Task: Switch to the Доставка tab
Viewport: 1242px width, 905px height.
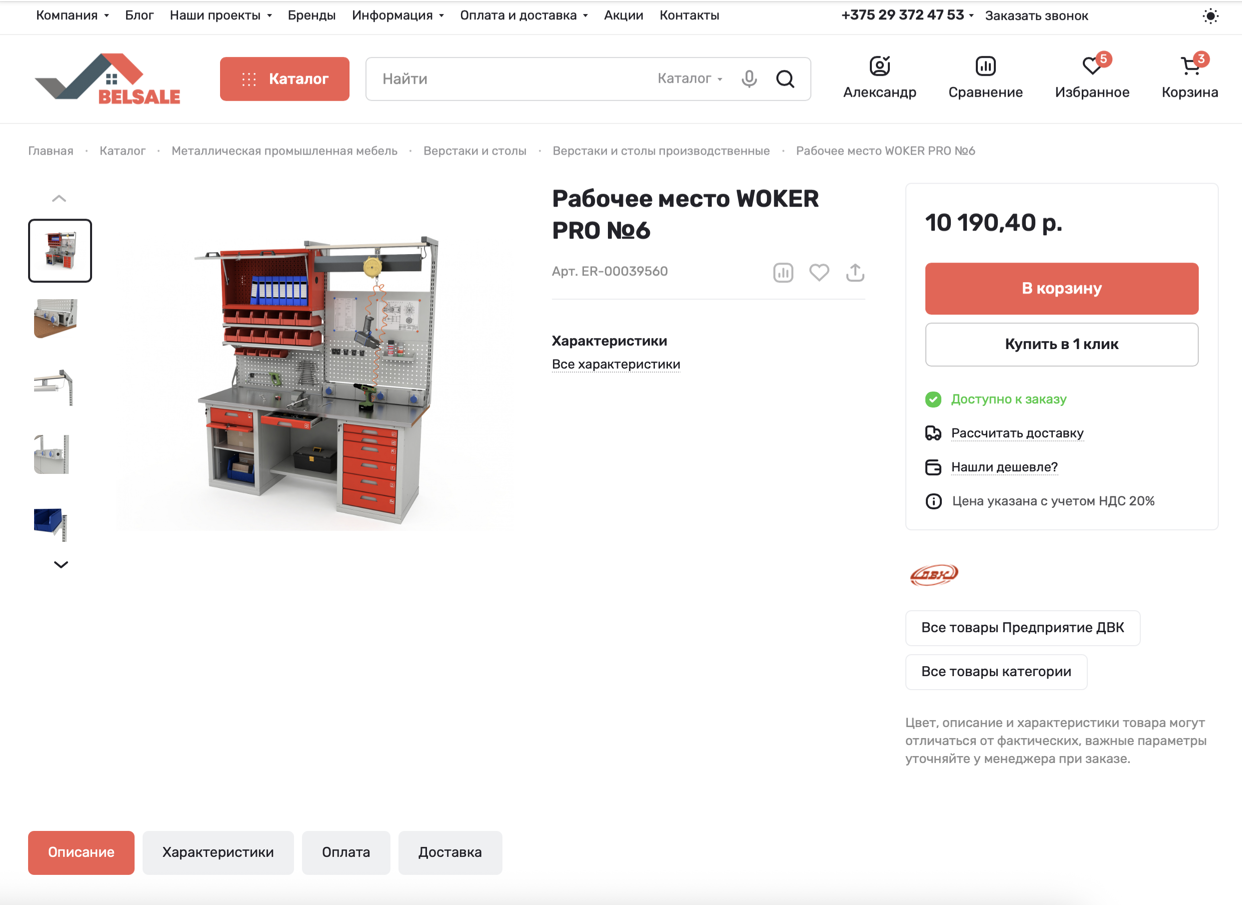Action: pos(450,853)
